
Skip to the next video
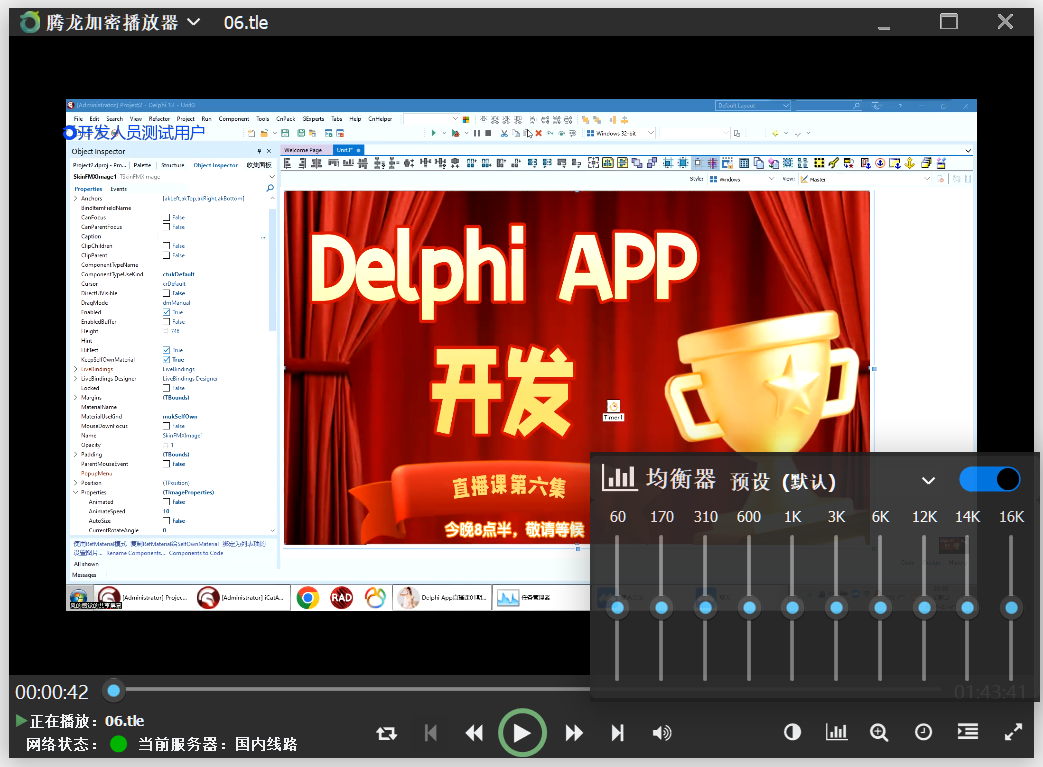coord(618,733)
